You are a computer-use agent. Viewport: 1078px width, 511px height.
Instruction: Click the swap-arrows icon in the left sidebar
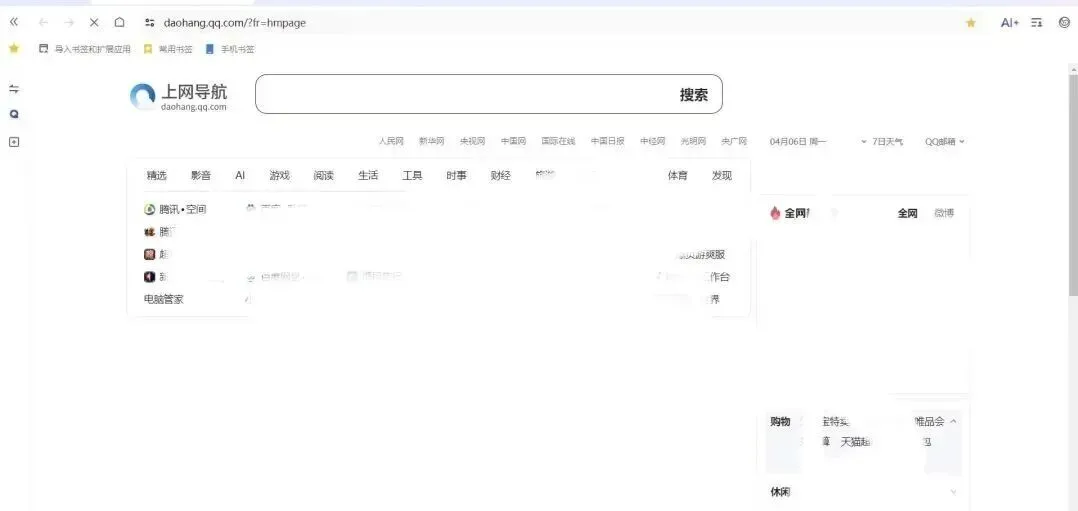pos(14,89)
